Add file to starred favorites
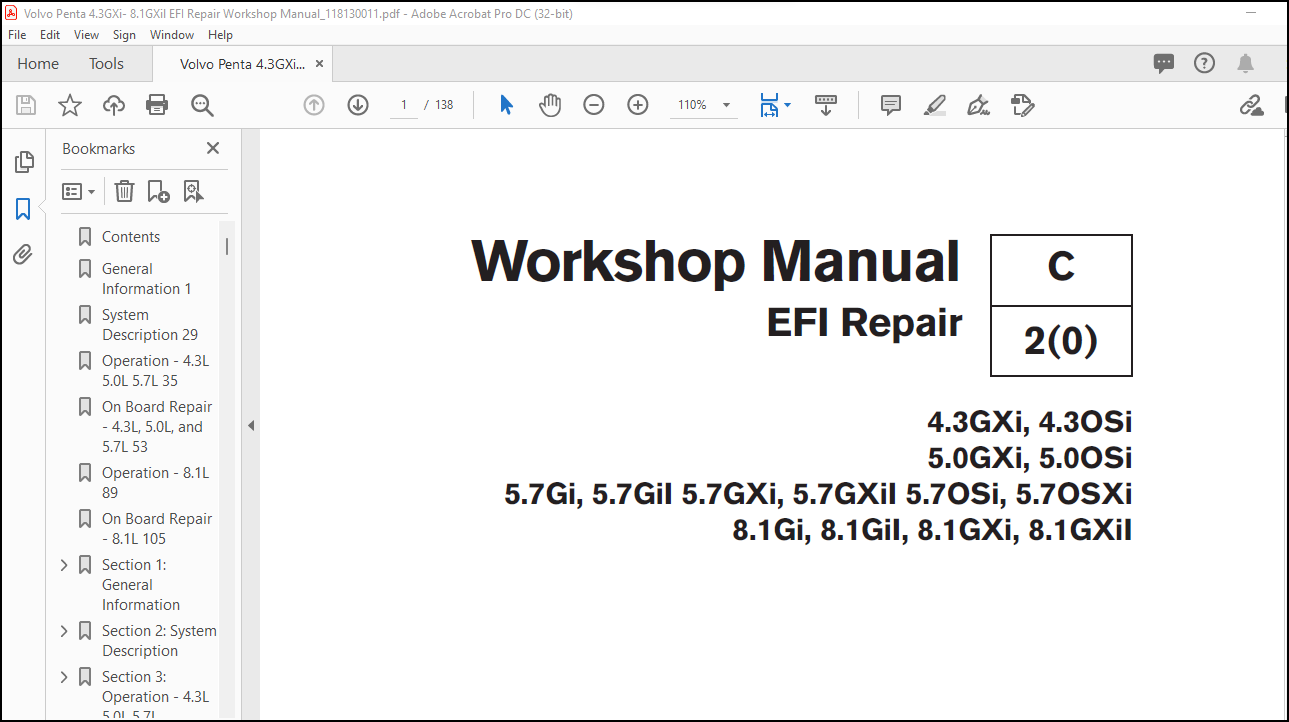 tap(70, 105)
